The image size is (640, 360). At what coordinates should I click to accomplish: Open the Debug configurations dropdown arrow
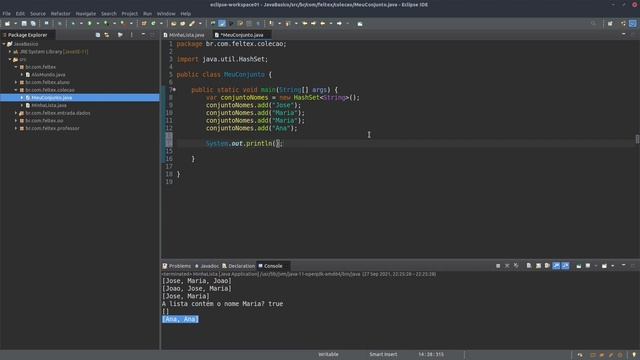pyautogui.click(x=81, y=24)
